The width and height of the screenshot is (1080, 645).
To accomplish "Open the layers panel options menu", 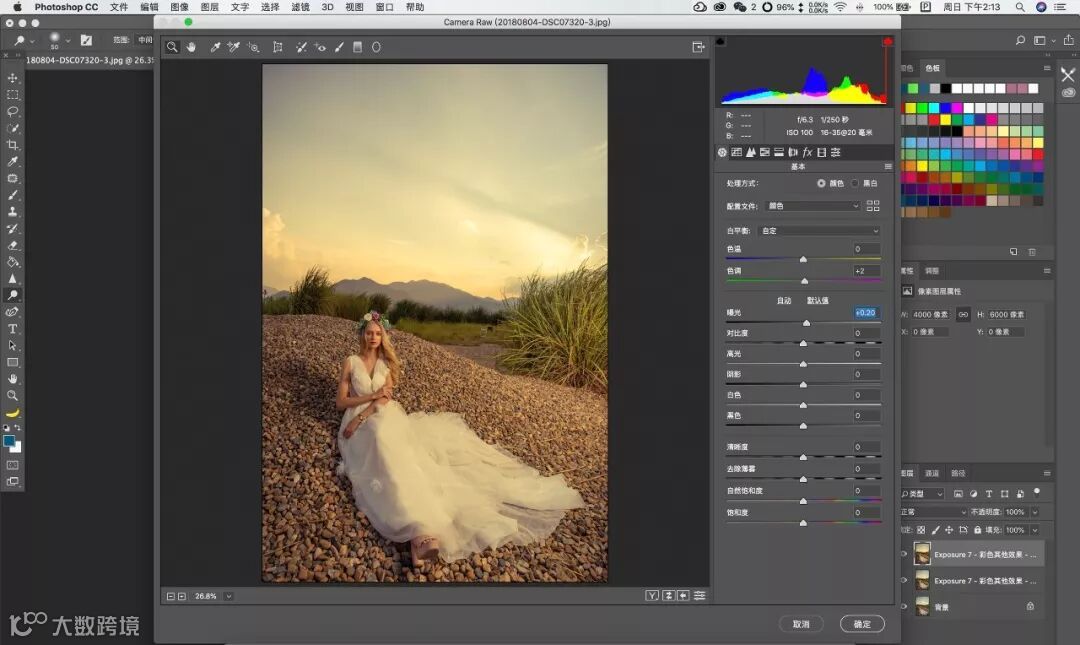I will (x=1047, y=473).
